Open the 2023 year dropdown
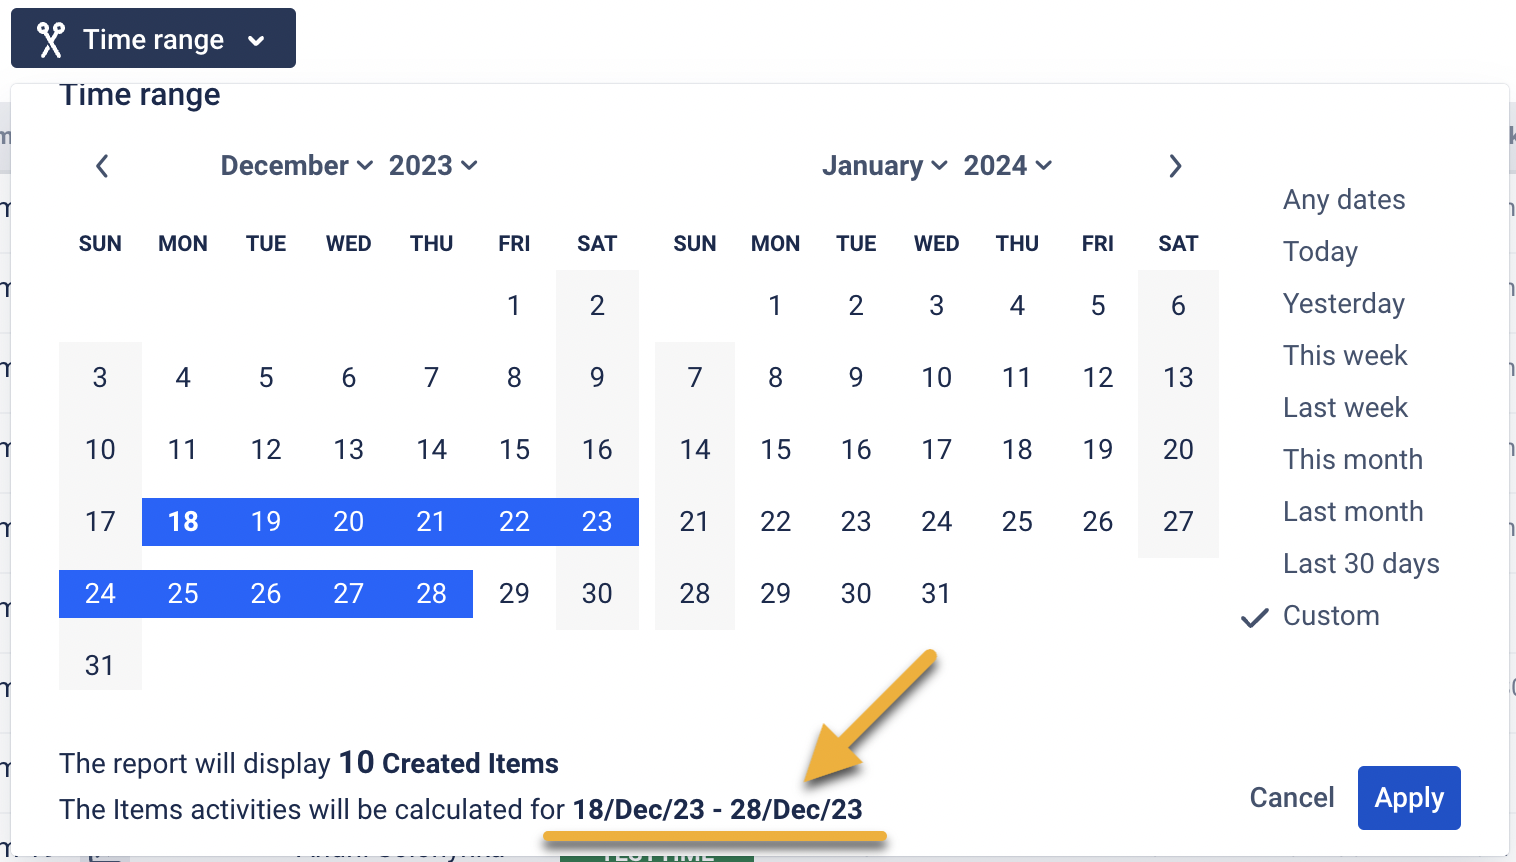 (x=432, y=166)
